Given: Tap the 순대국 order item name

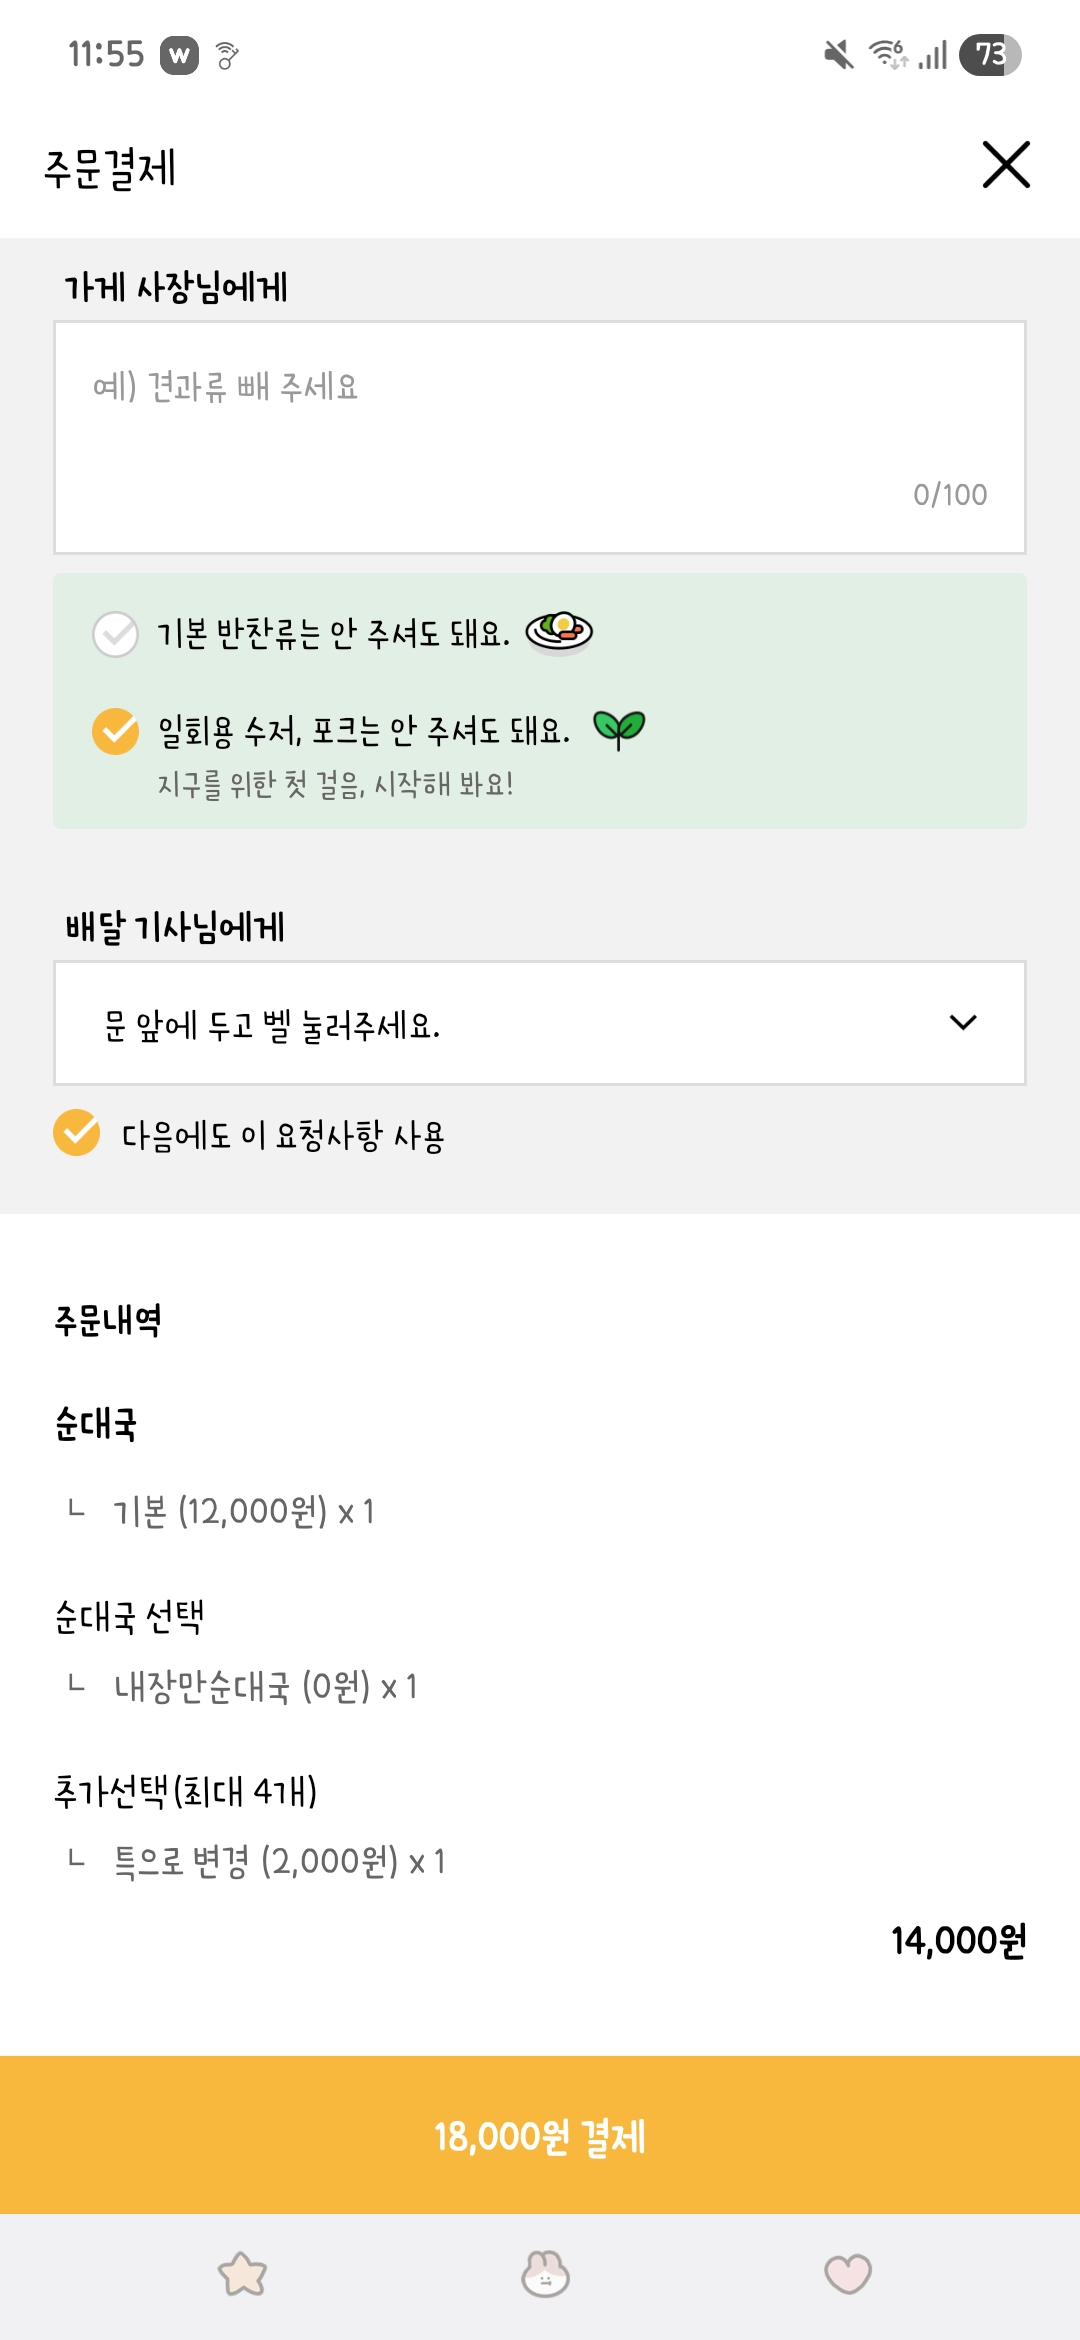Looking at the screenshot, I should pos(96,1424).
